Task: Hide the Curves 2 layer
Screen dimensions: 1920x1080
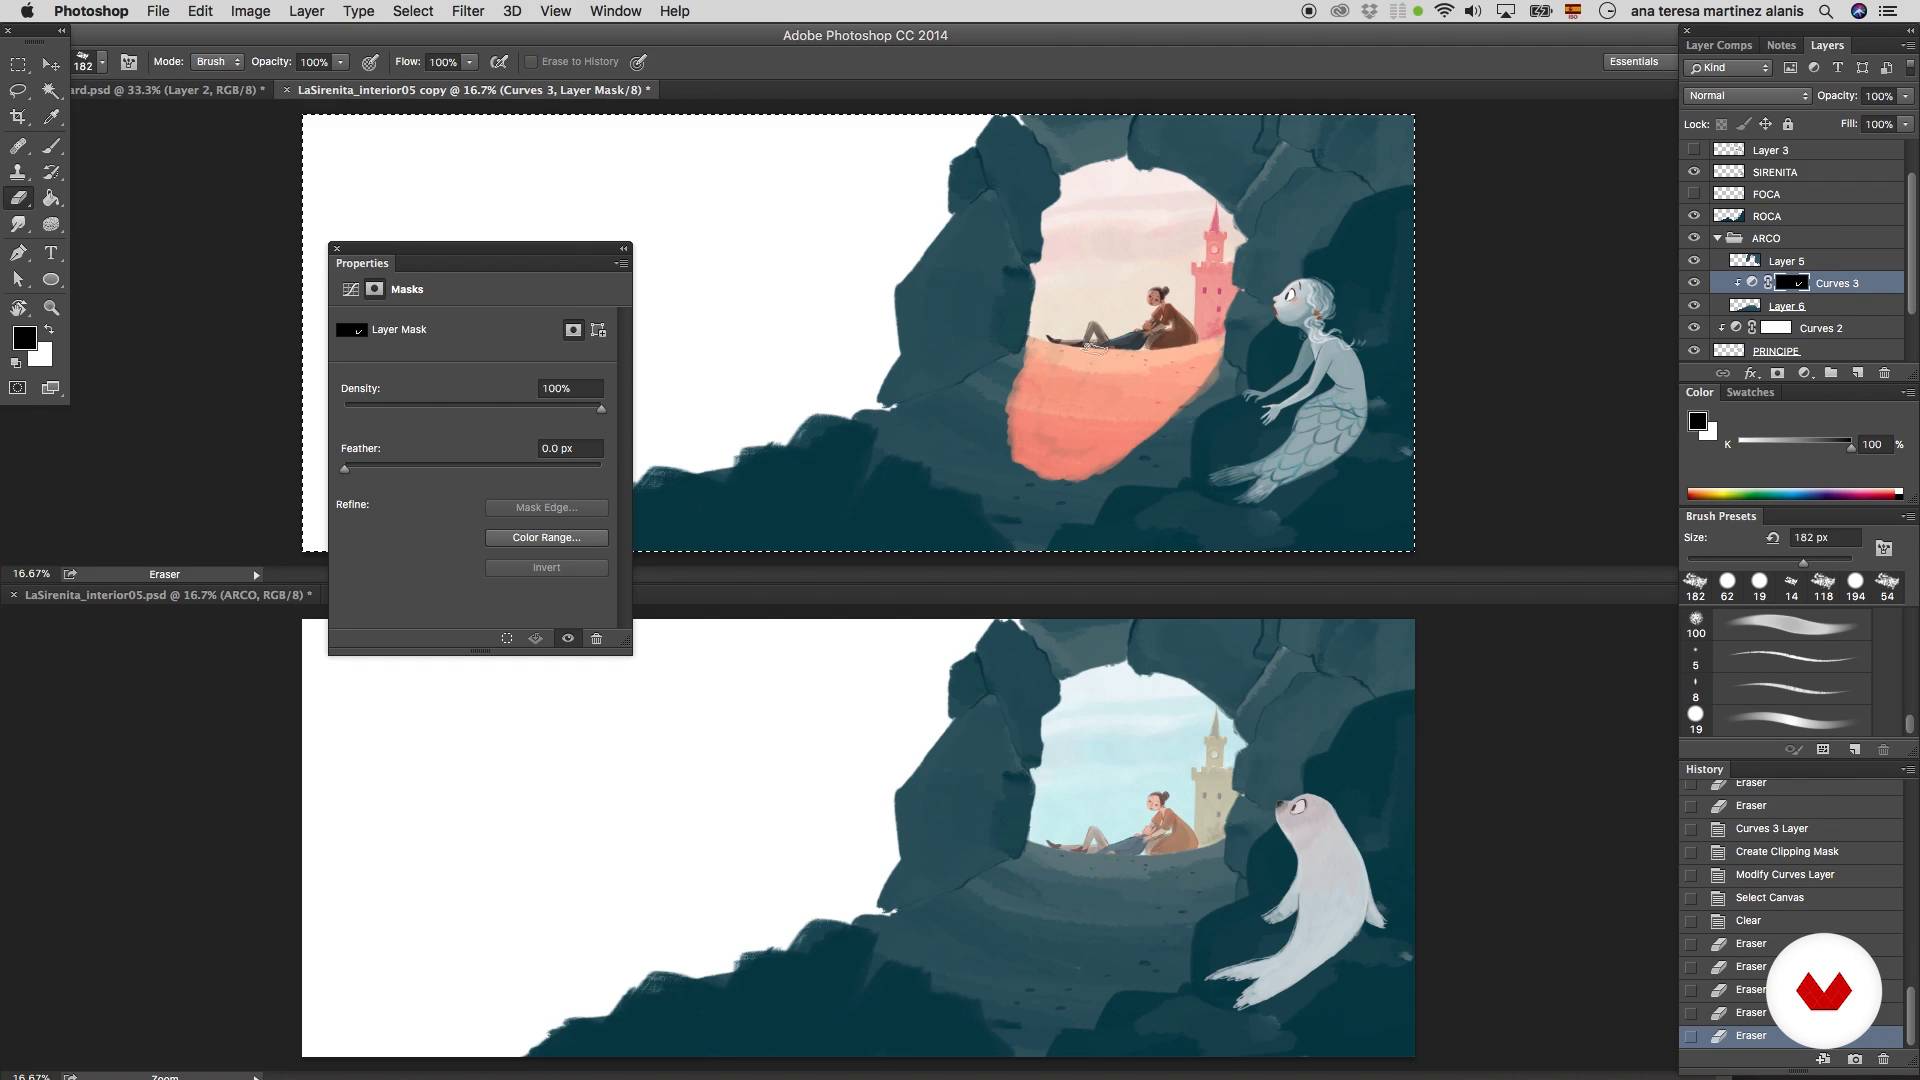Action: [x=1693, y=328]
